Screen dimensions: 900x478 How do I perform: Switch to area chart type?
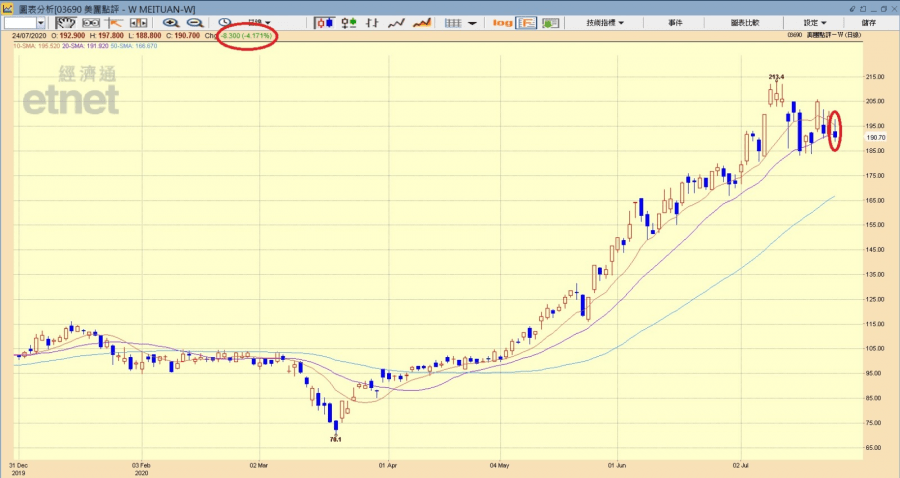422,22
